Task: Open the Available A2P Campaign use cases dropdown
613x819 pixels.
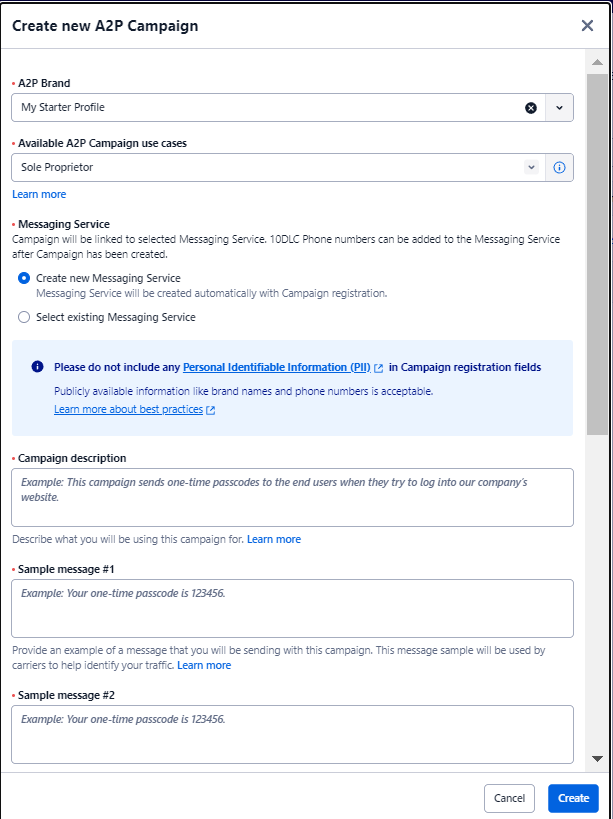Action: (x=531, y=167)
